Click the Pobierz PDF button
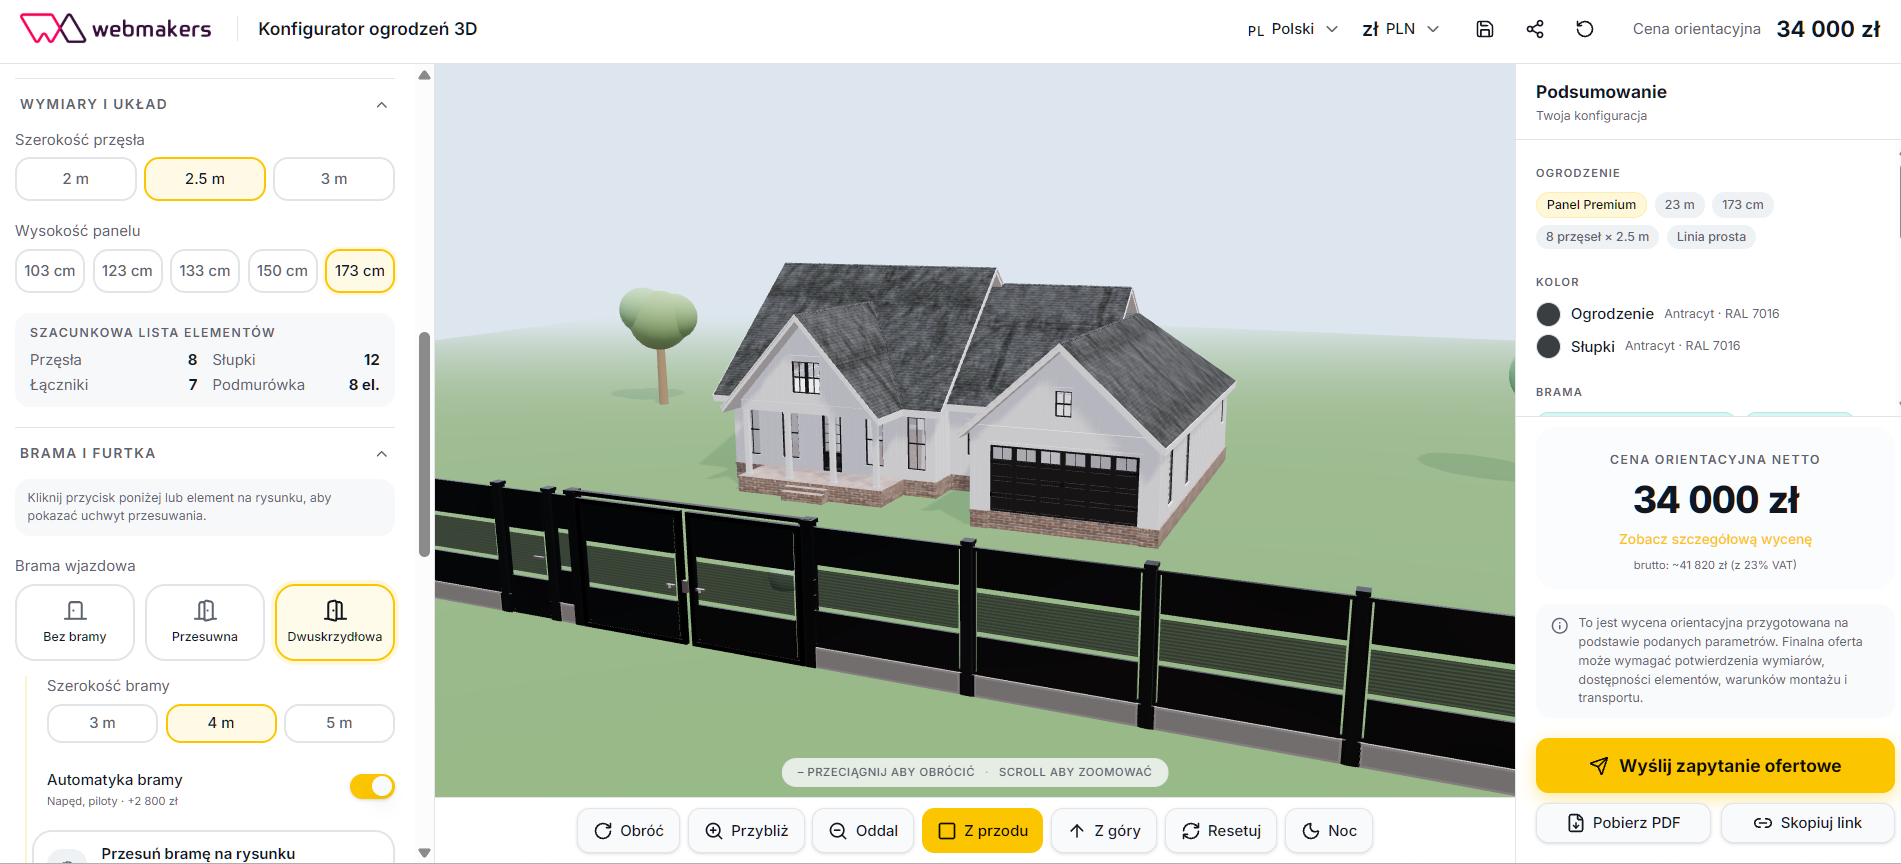 pyautogui.click(x=1624, y=823)
